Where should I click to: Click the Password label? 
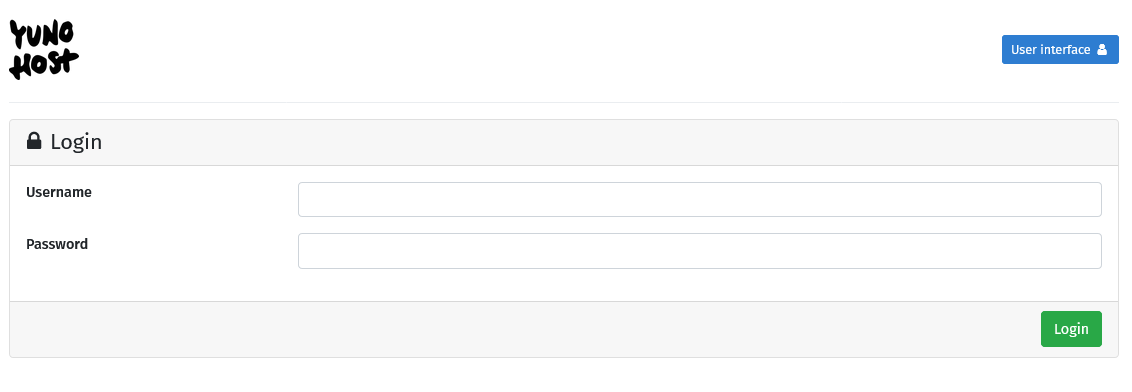(57, 244)
